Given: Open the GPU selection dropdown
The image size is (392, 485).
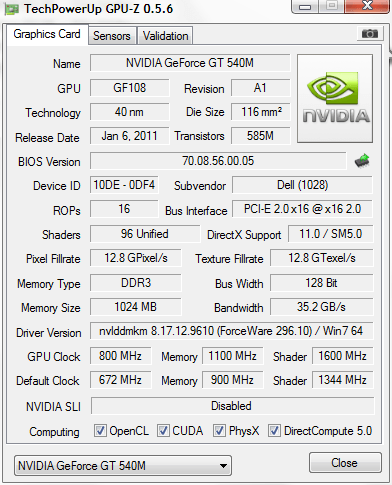Looking at the screenshot, I should pos(123,465).
